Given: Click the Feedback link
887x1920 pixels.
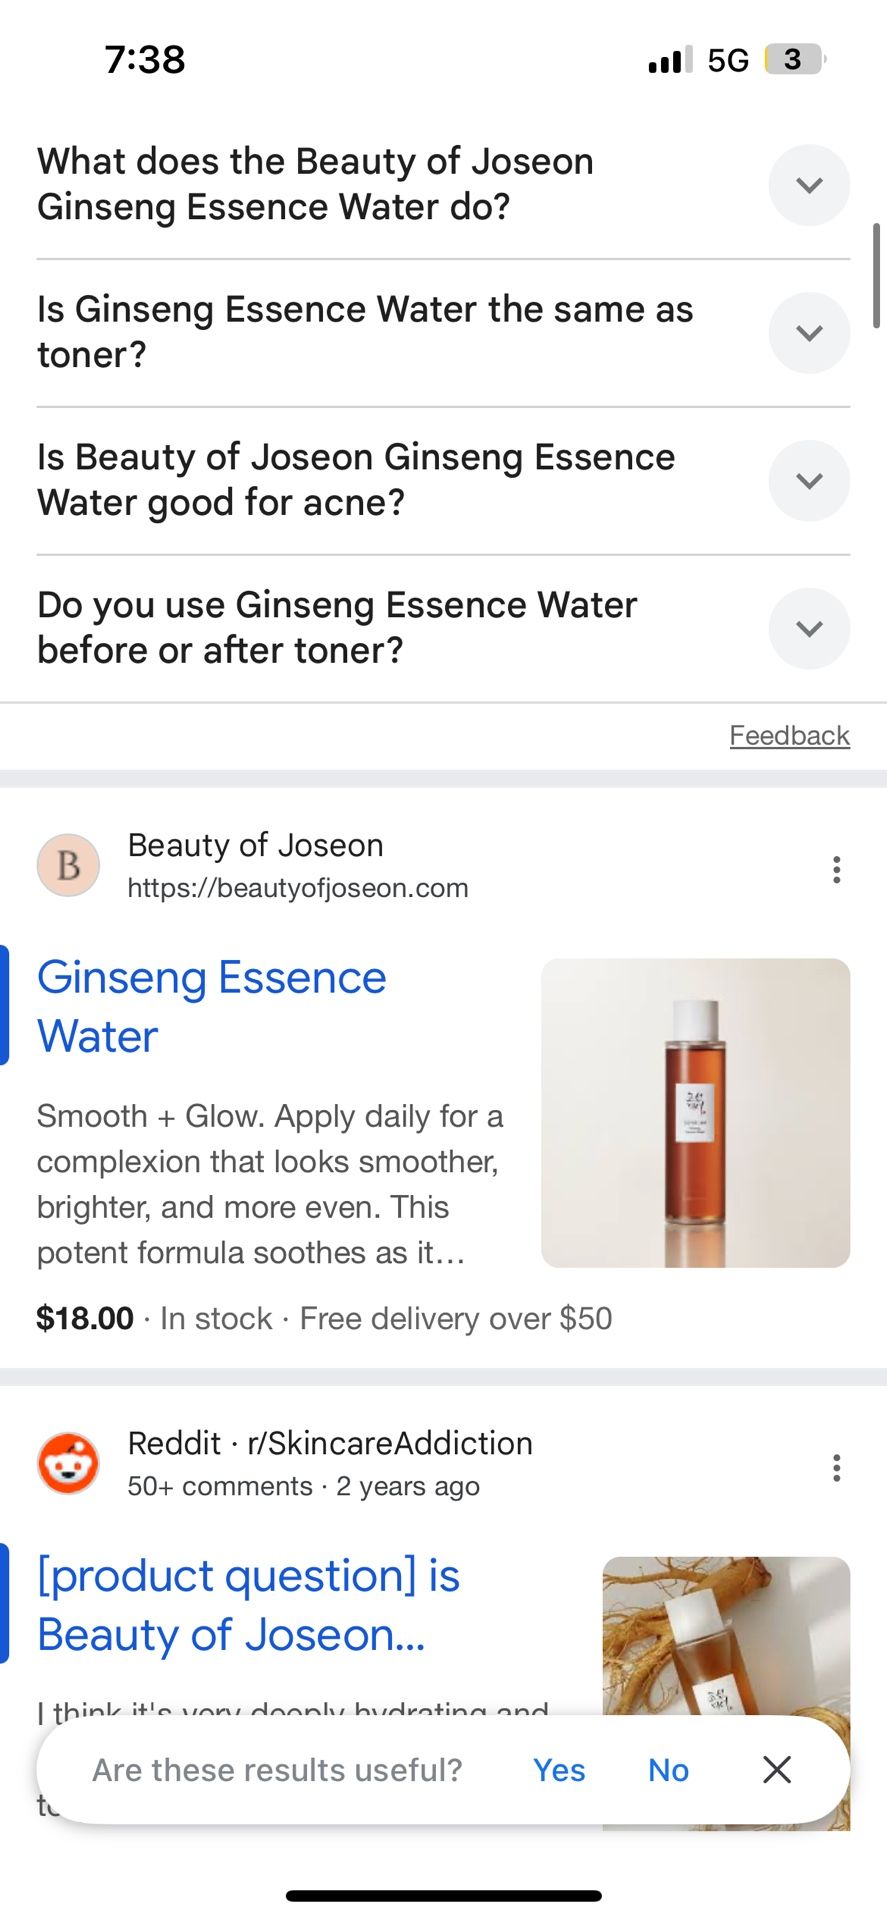Looking at the screenshot, I should (789, 736).
